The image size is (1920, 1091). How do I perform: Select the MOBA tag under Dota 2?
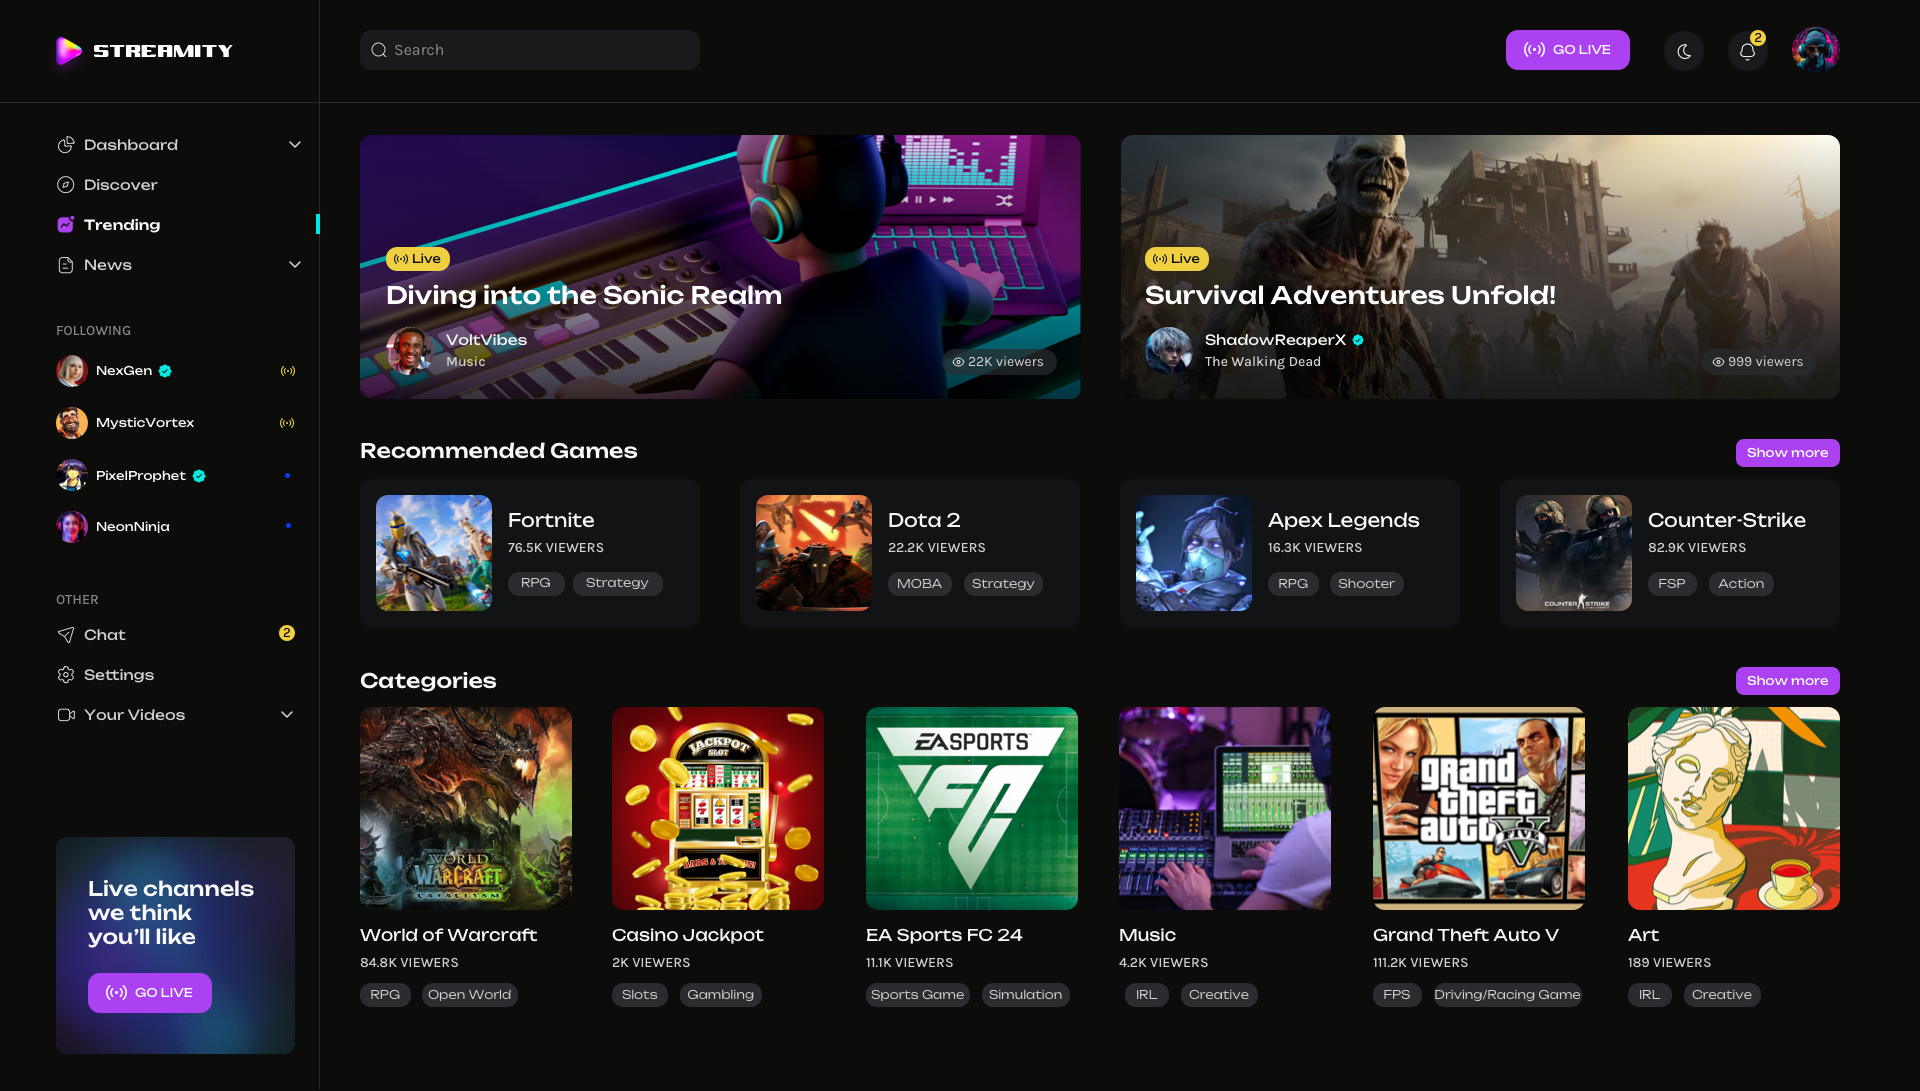(919, 583)
